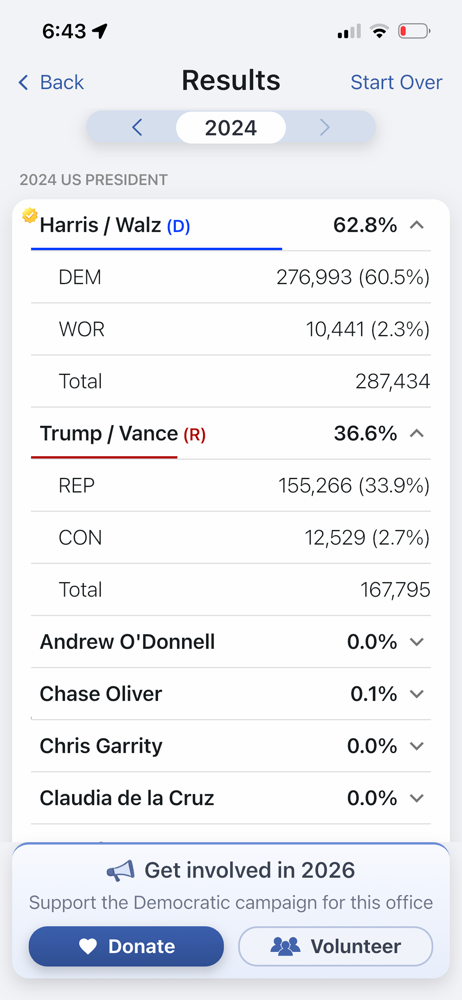Screen dimensions: 462x1000
Task: Tap Start Over link
Action: click(x=396, y=82)
